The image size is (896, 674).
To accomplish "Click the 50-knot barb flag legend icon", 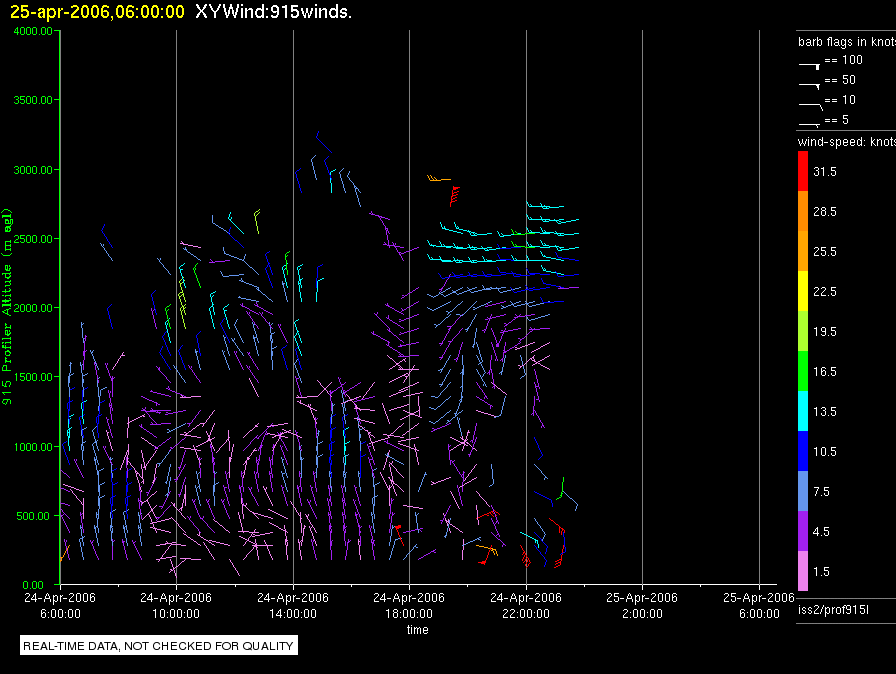I will click(809, 86).
